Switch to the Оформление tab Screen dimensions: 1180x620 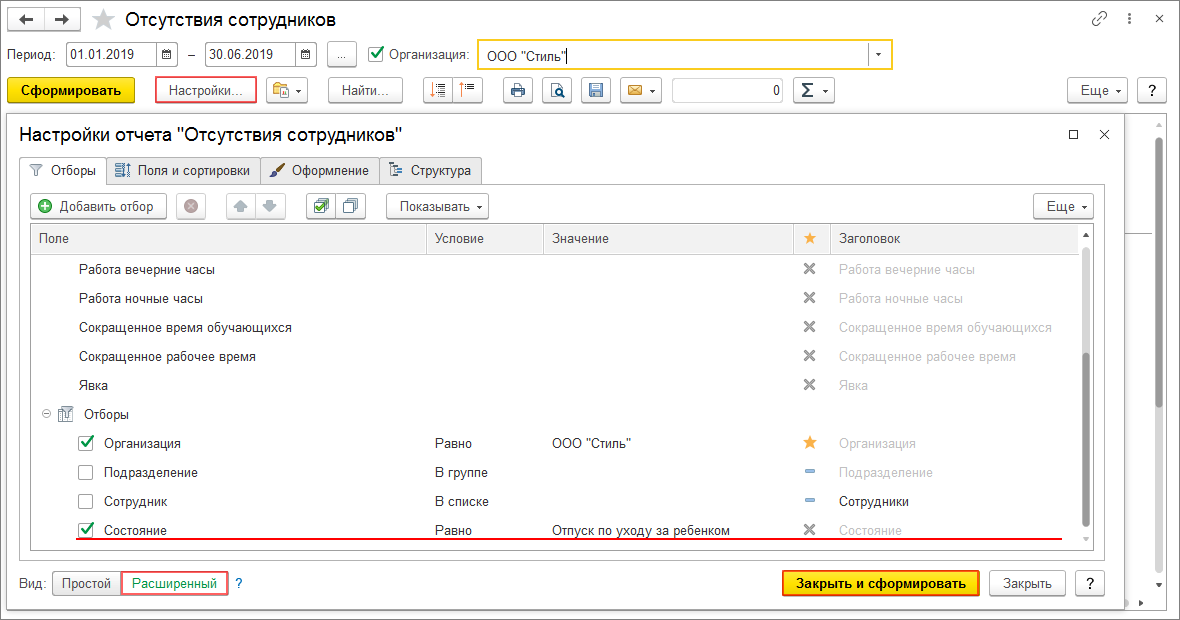320,171
